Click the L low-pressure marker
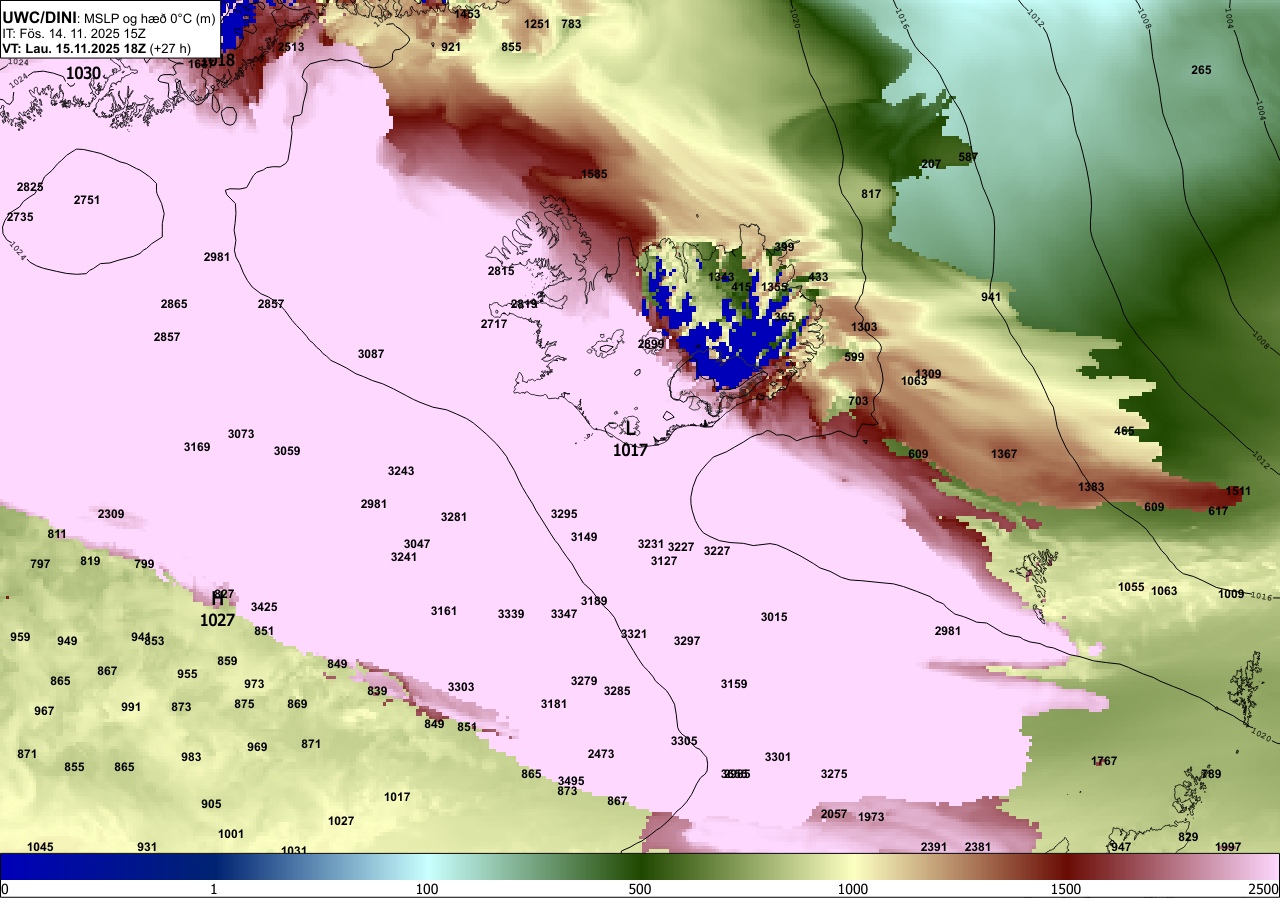Viewport: 1280px width, 898px height. 629,427
